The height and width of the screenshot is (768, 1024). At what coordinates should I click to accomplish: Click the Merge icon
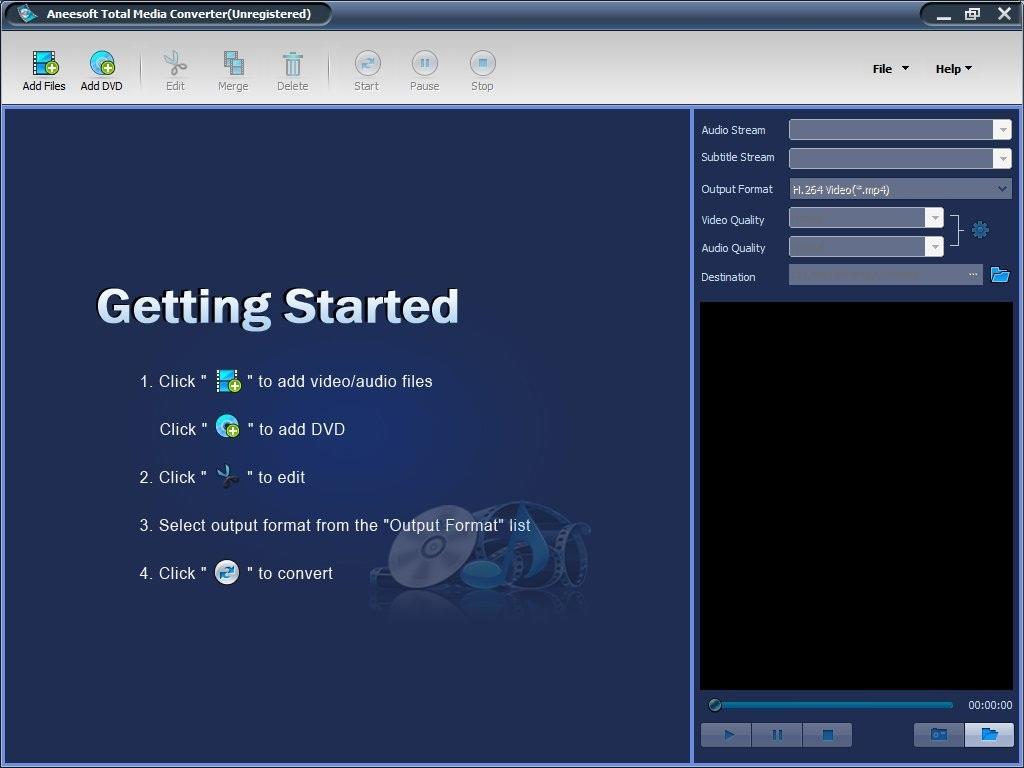point(233,65)
